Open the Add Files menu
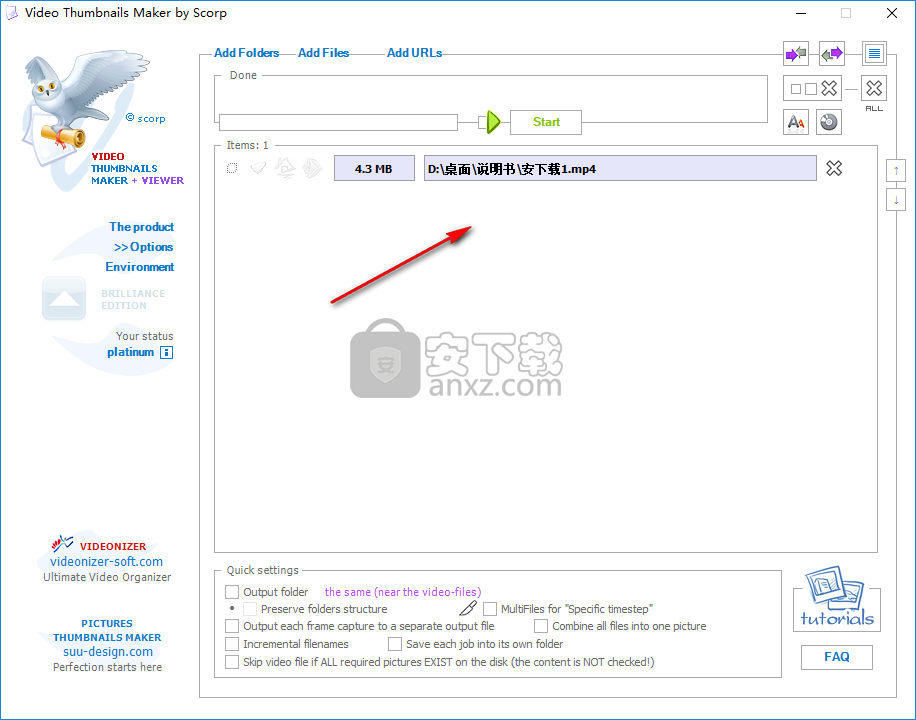The image size is (916, 720). coord(323,53)
